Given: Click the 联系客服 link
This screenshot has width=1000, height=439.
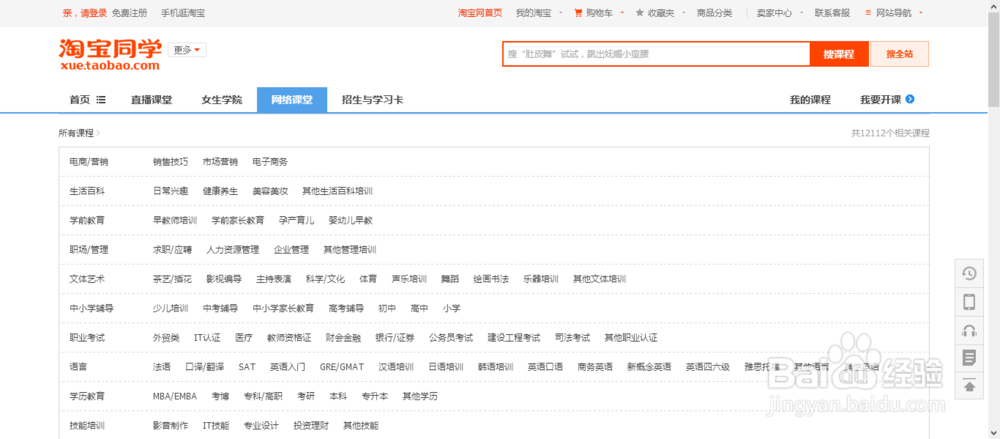Looking at the screenshot, I should coord(832,13).
